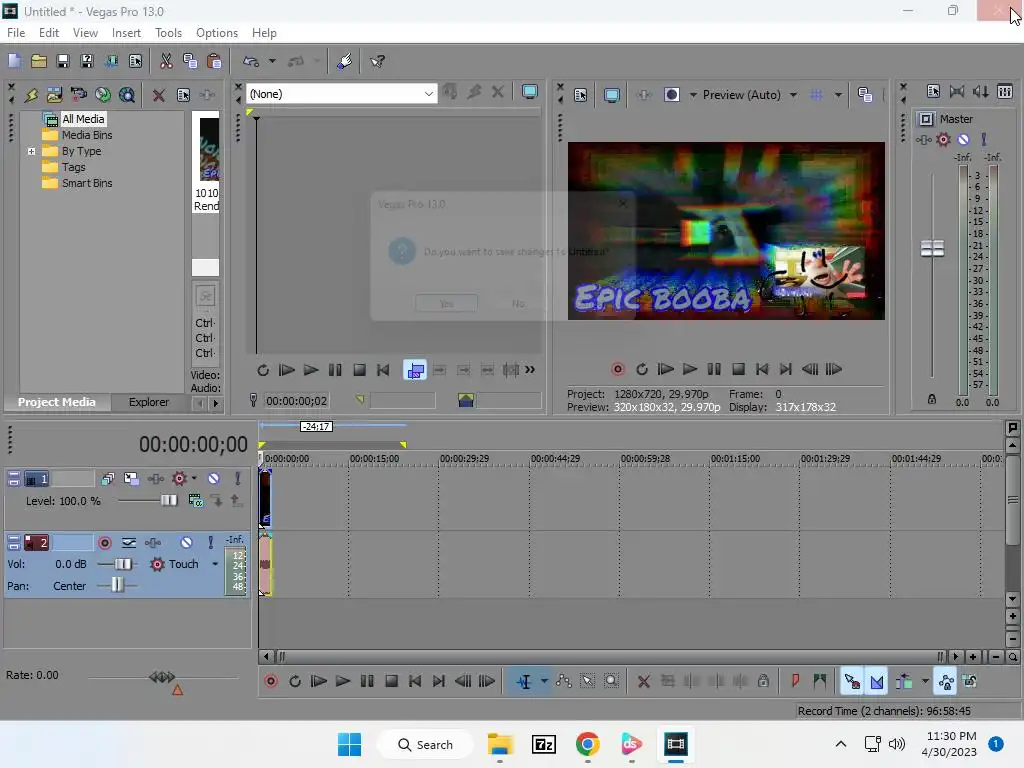Image resolution: width=1024 pixels, height=768 pixels.
Task: Open the File menu
Action: click(16, 33)
